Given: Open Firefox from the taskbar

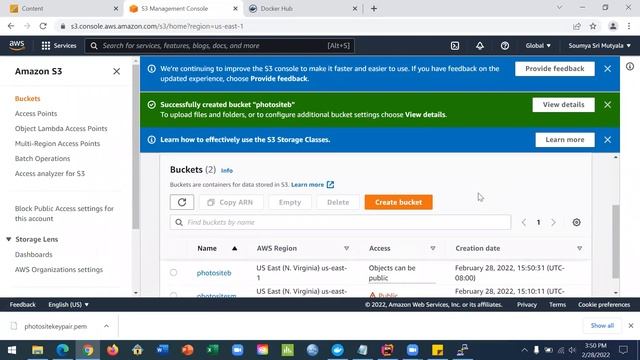Looking at the screenshot, I should 112,350.
